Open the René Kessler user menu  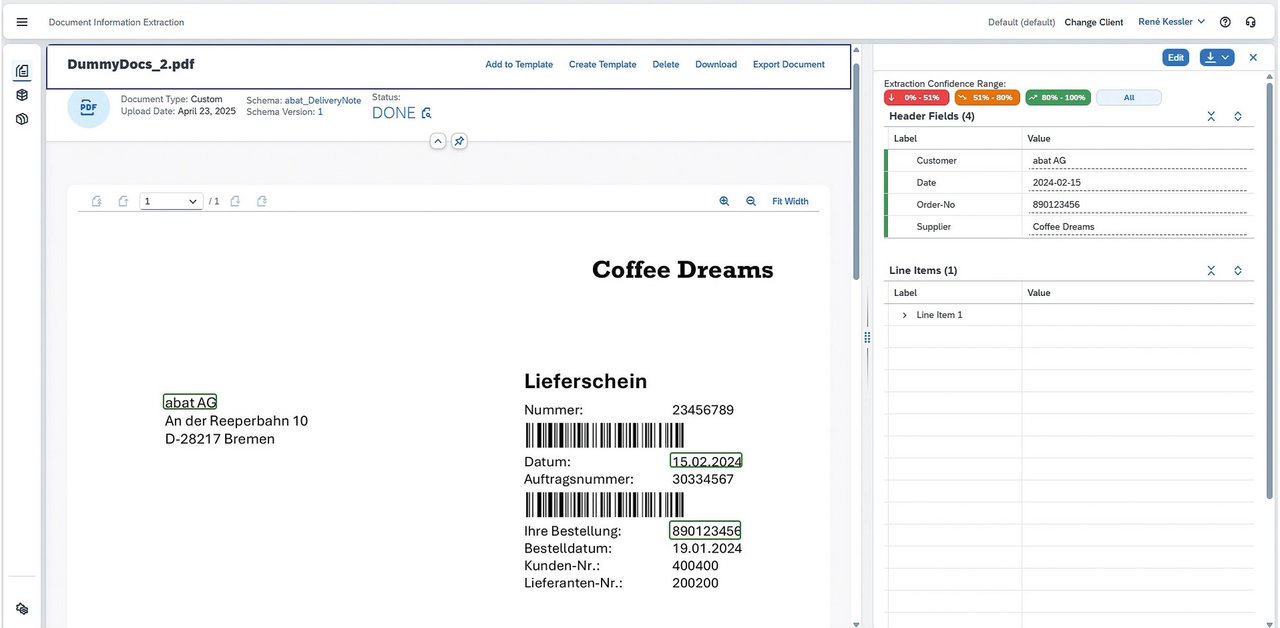click(1172, 22)
